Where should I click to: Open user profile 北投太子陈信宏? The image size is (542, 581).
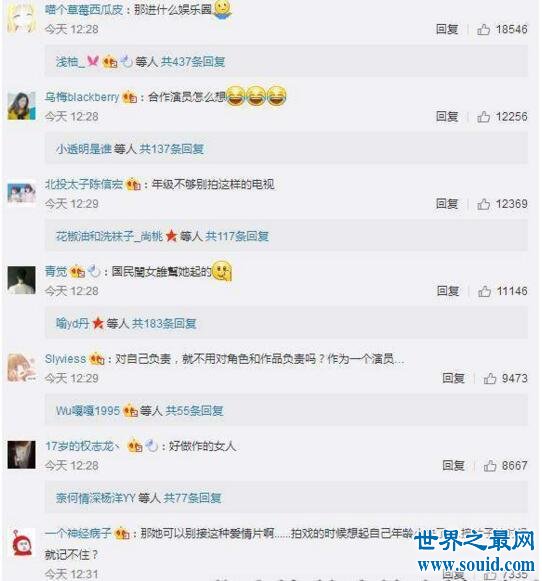[x=84, y=184]
